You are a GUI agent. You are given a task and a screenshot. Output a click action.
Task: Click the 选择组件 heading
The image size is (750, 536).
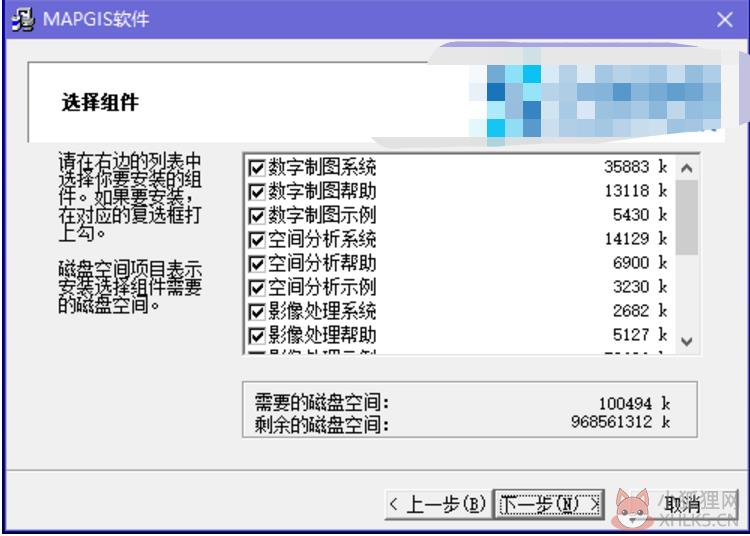point(100,102)
